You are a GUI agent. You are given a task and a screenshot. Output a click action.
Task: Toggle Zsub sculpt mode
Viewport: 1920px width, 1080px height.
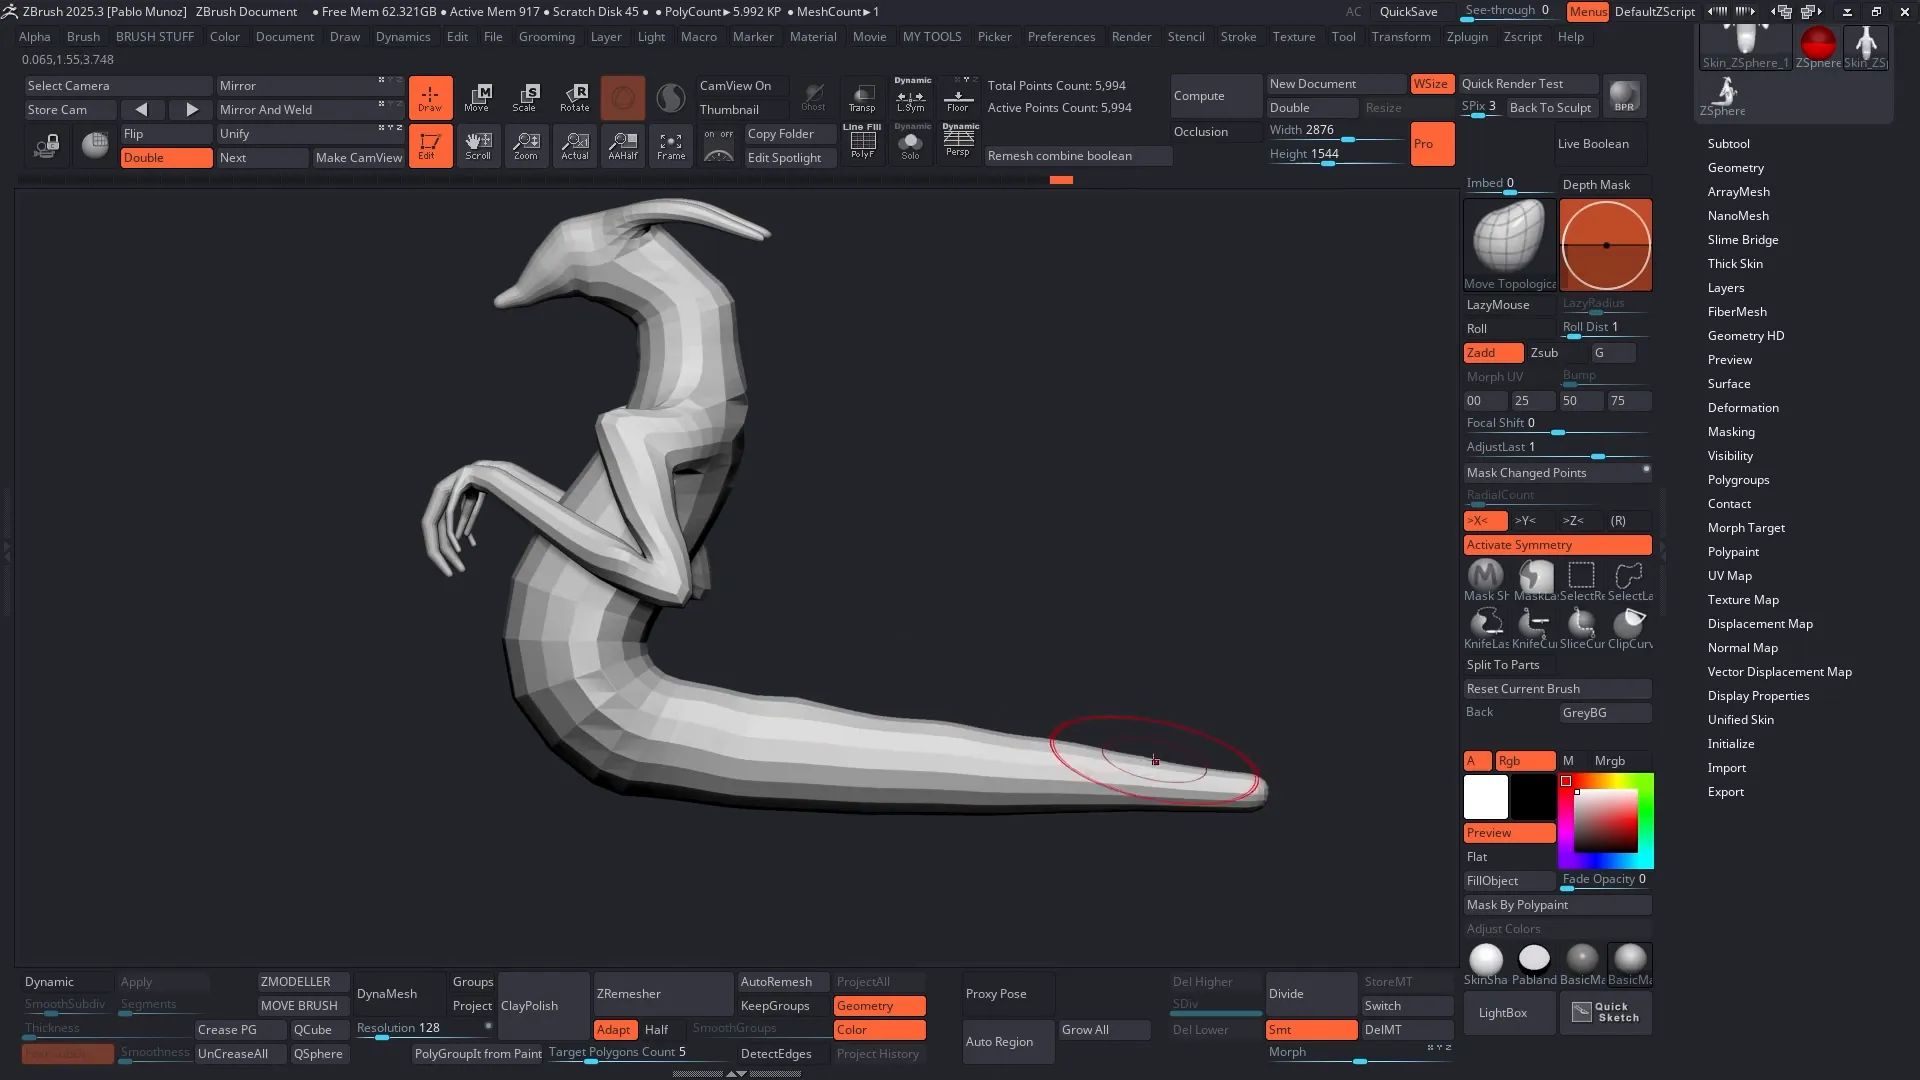(1545, 353)
